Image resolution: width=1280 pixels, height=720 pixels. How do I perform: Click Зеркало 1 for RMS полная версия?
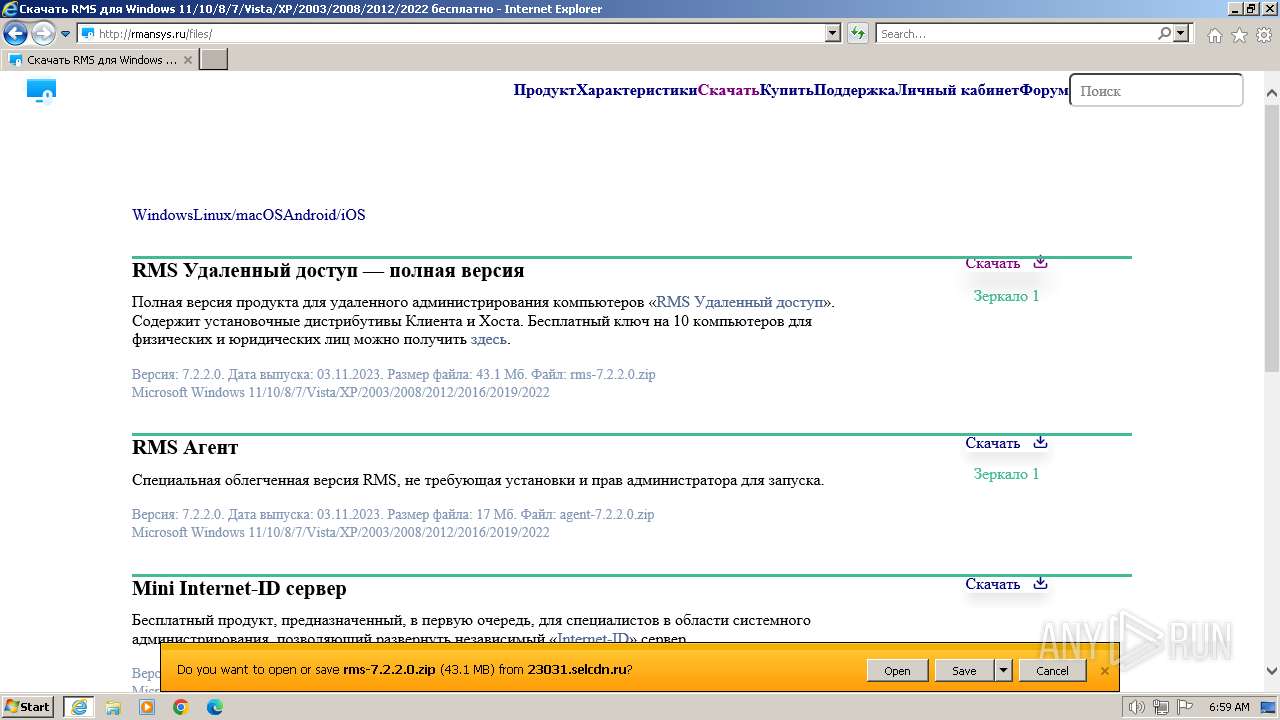pos(1007,296)
